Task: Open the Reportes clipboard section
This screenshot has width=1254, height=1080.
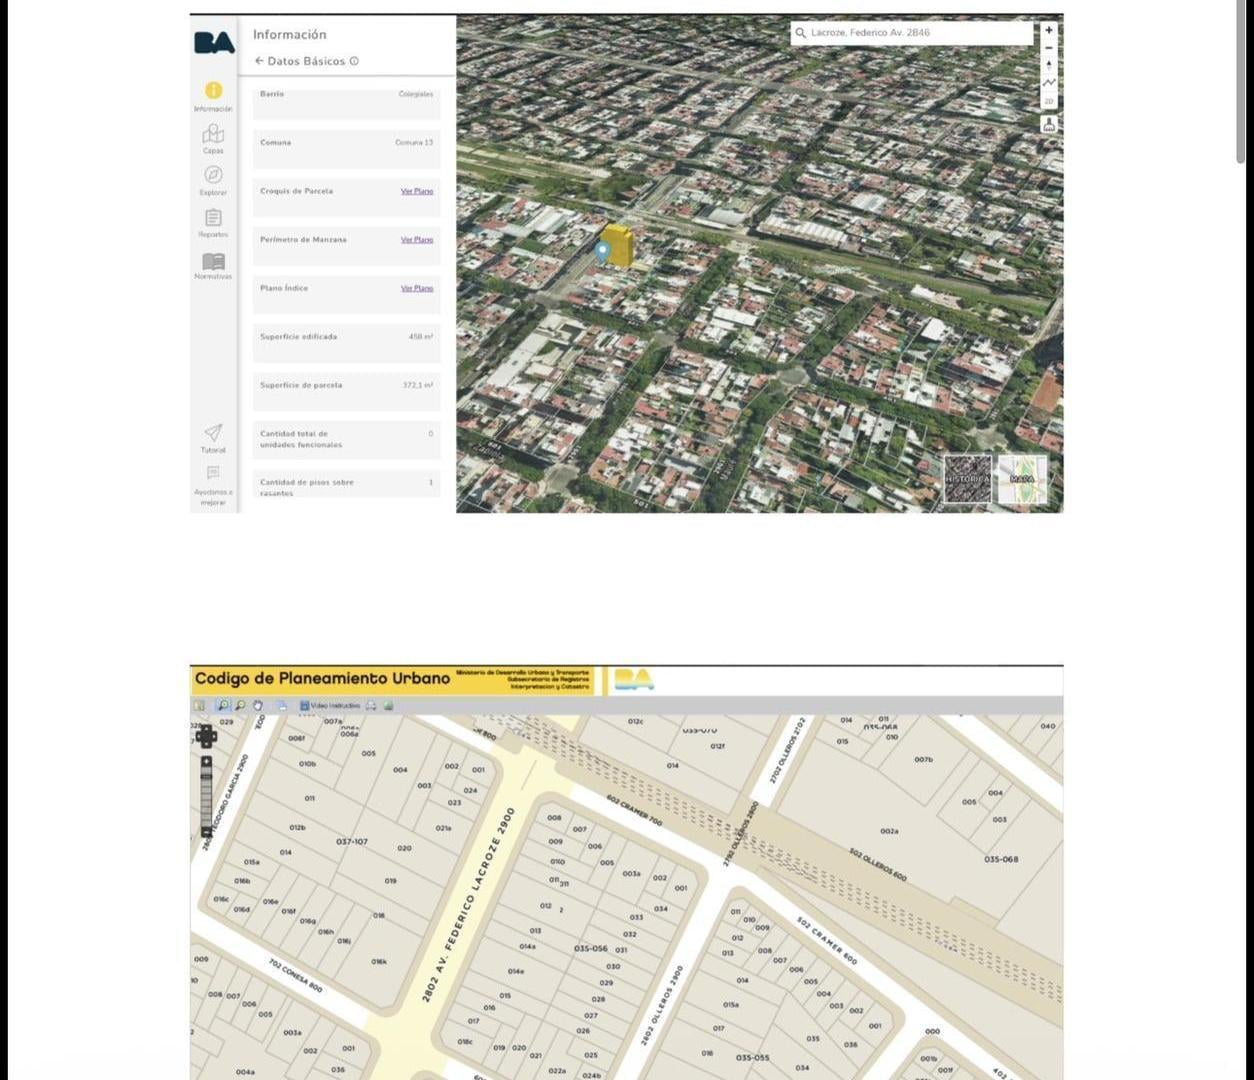Action: pyautogui.click(x=213, y=222)
